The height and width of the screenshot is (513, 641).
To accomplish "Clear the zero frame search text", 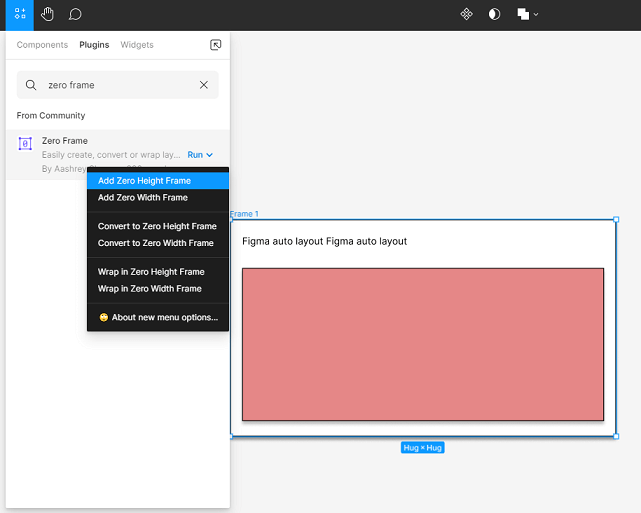I will [204, 85].
